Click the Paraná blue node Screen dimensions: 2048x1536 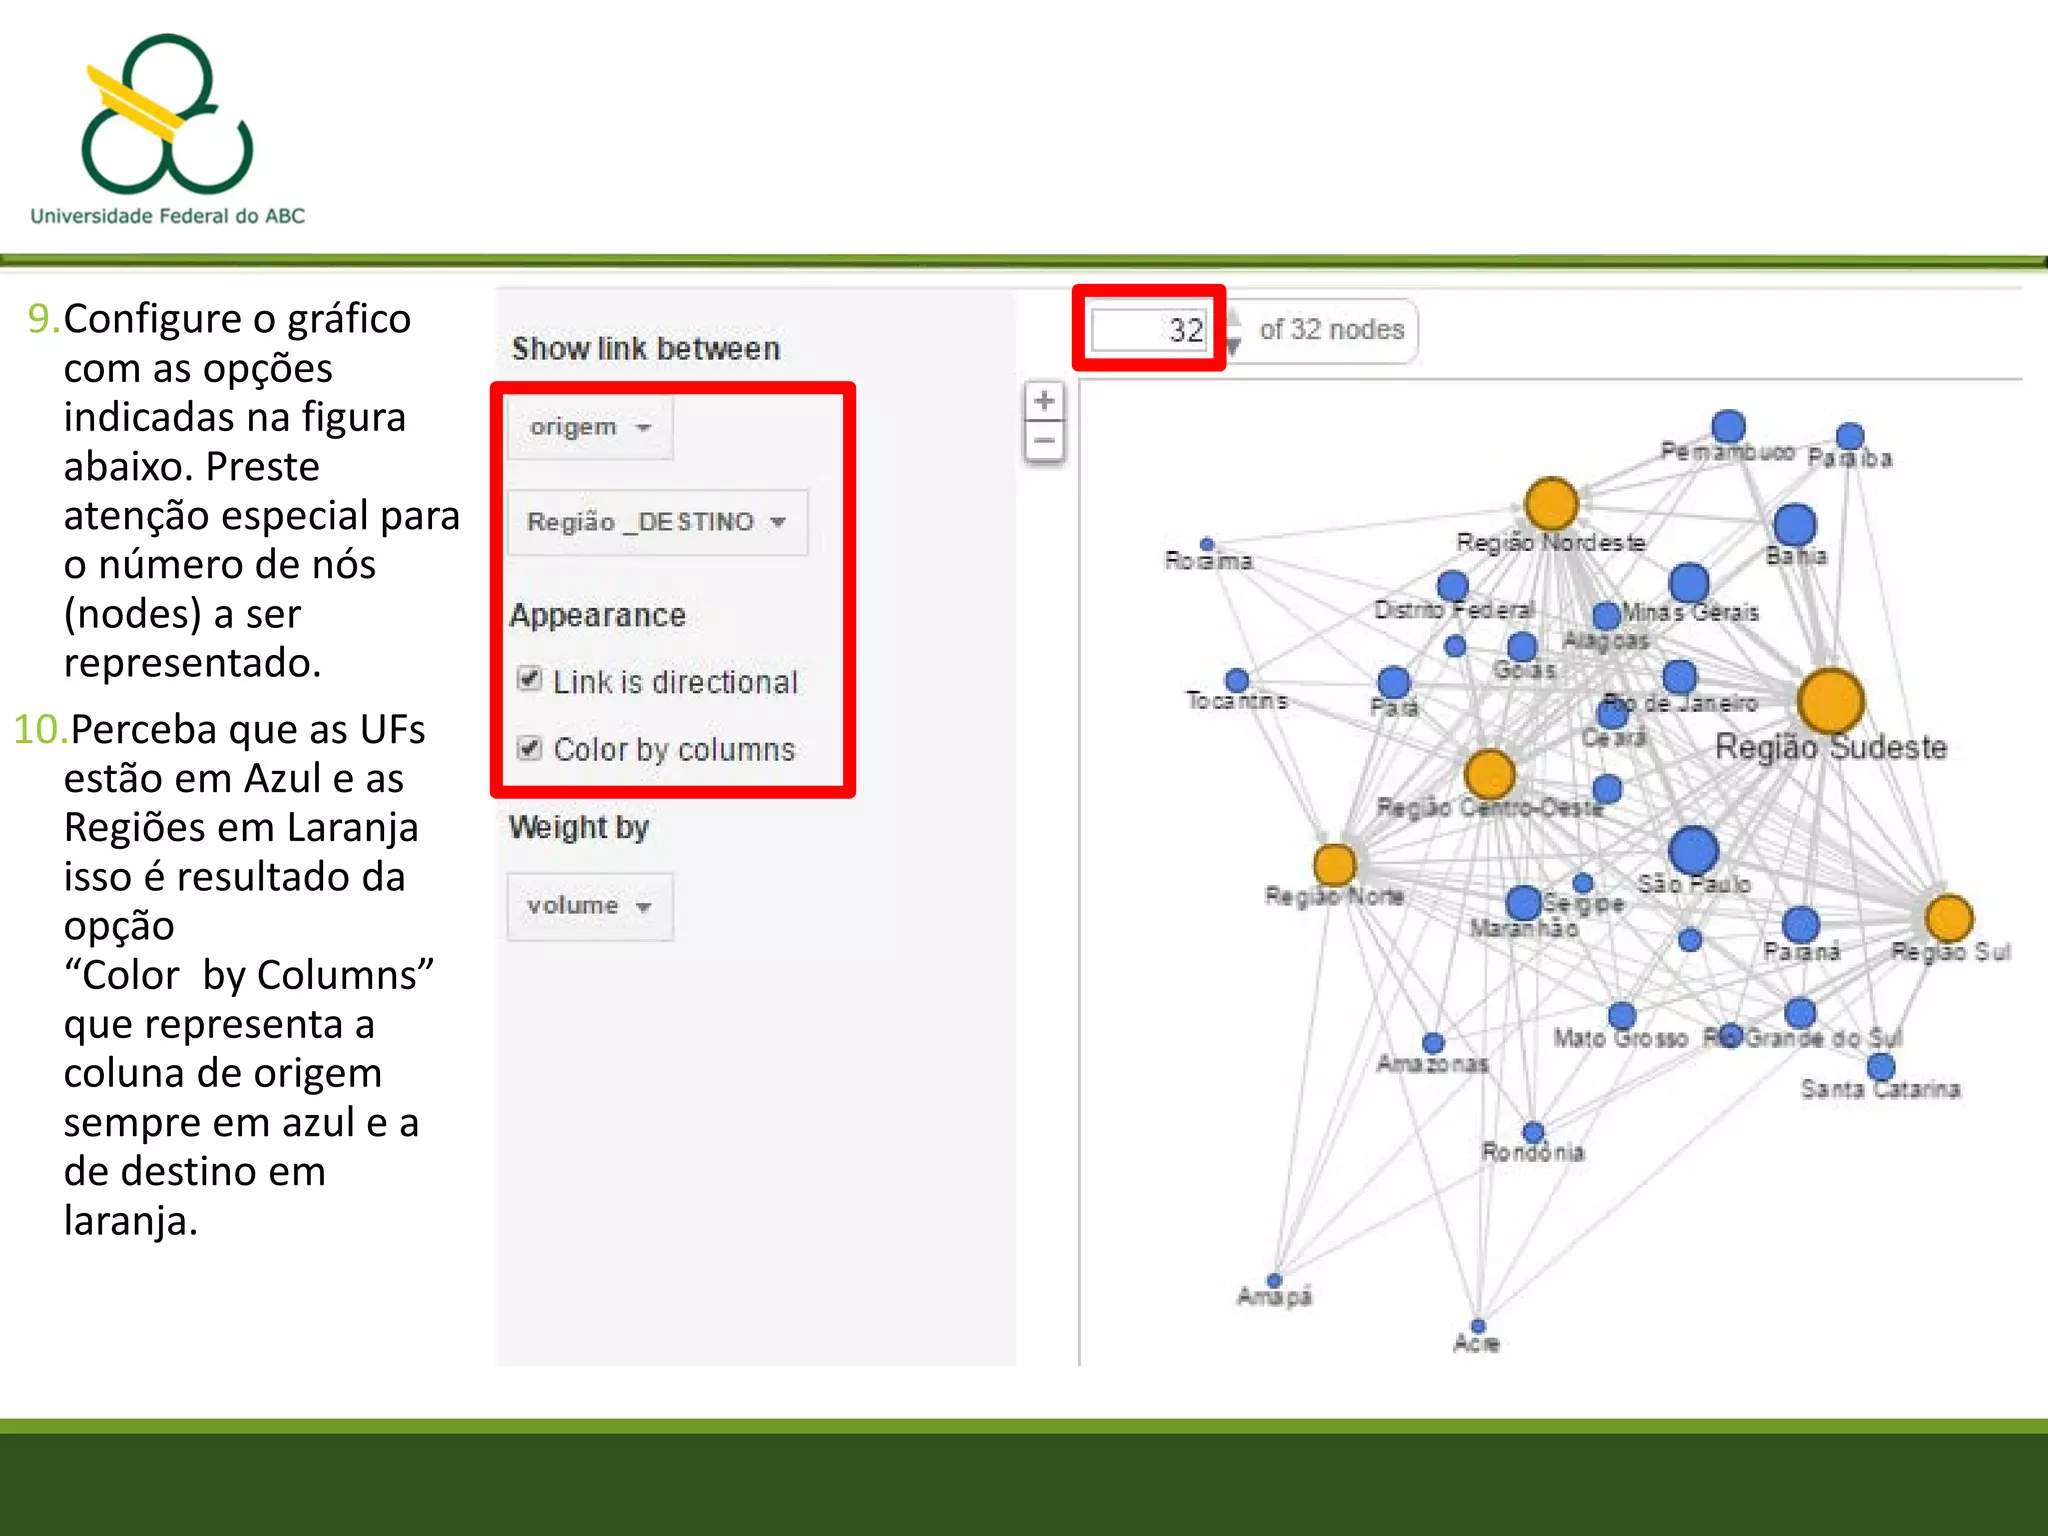(x=1800, y=925)
